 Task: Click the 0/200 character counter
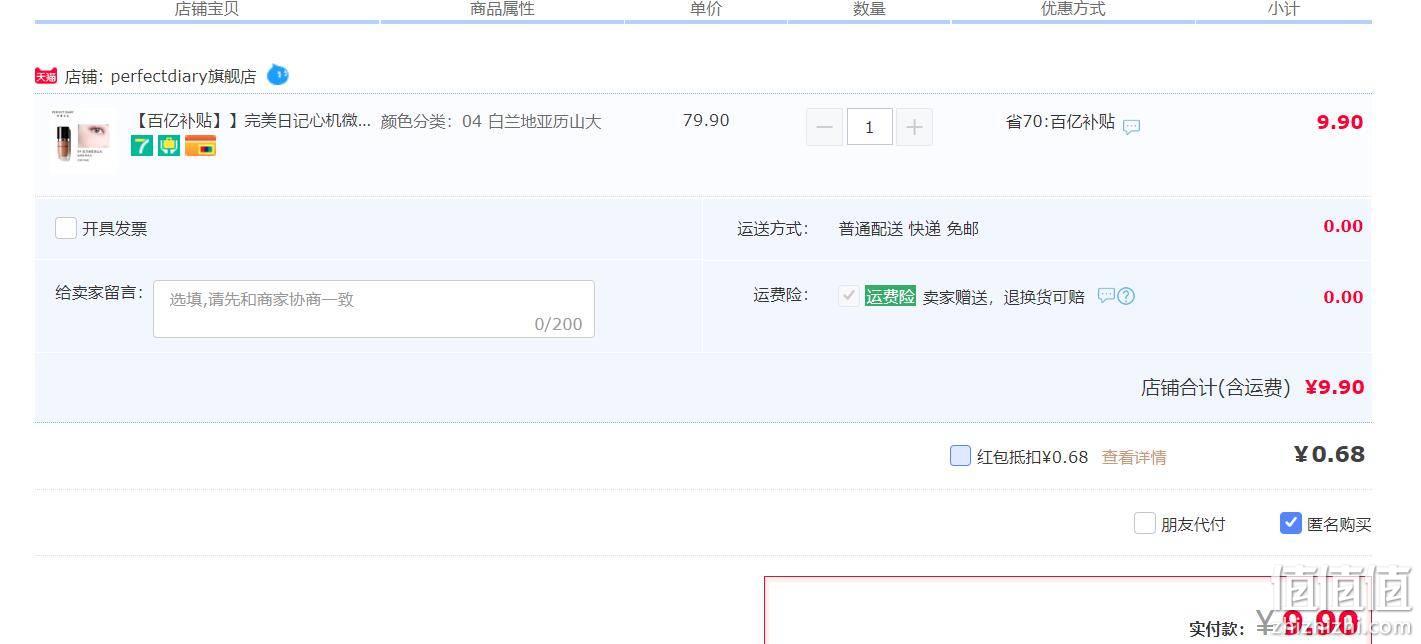click(x=558, y=324)
